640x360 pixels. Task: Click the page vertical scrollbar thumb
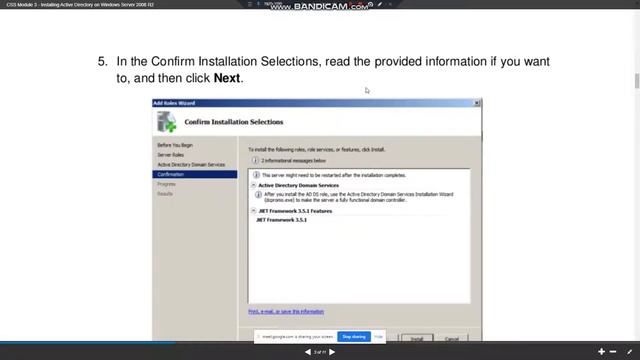pyautogui.click(x=637, y=81)
